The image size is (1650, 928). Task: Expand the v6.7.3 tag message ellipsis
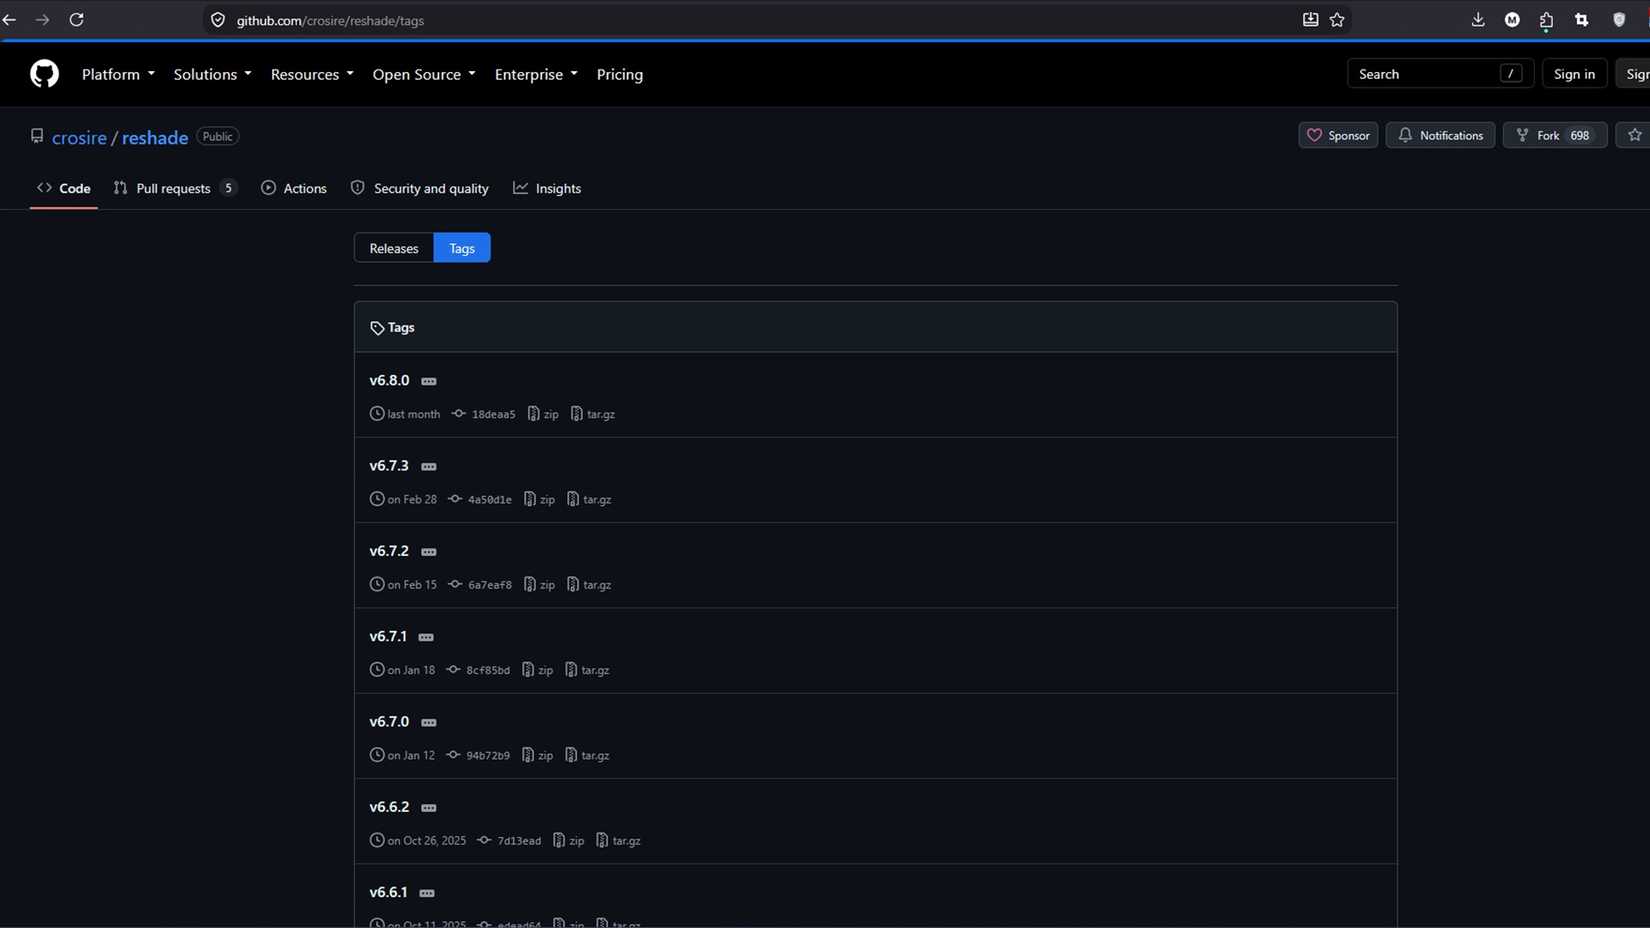pos(429,466)
